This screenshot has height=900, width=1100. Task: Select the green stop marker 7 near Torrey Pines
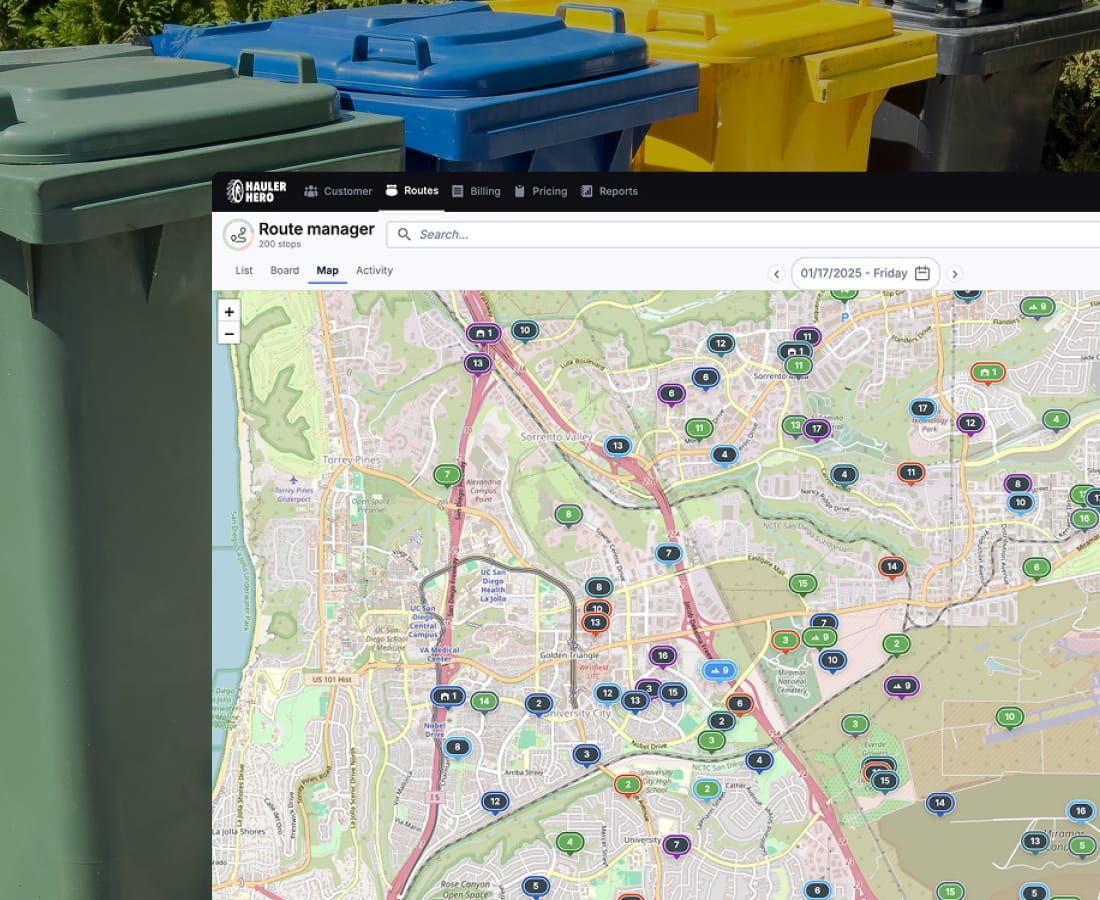click(x=447, y=476)
